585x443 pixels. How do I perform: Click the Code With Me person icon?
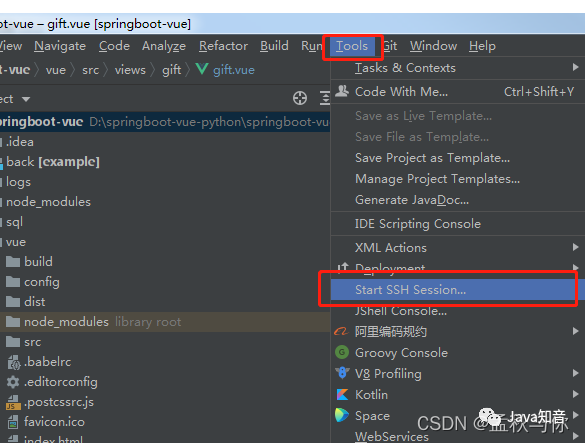pos(342,91)
